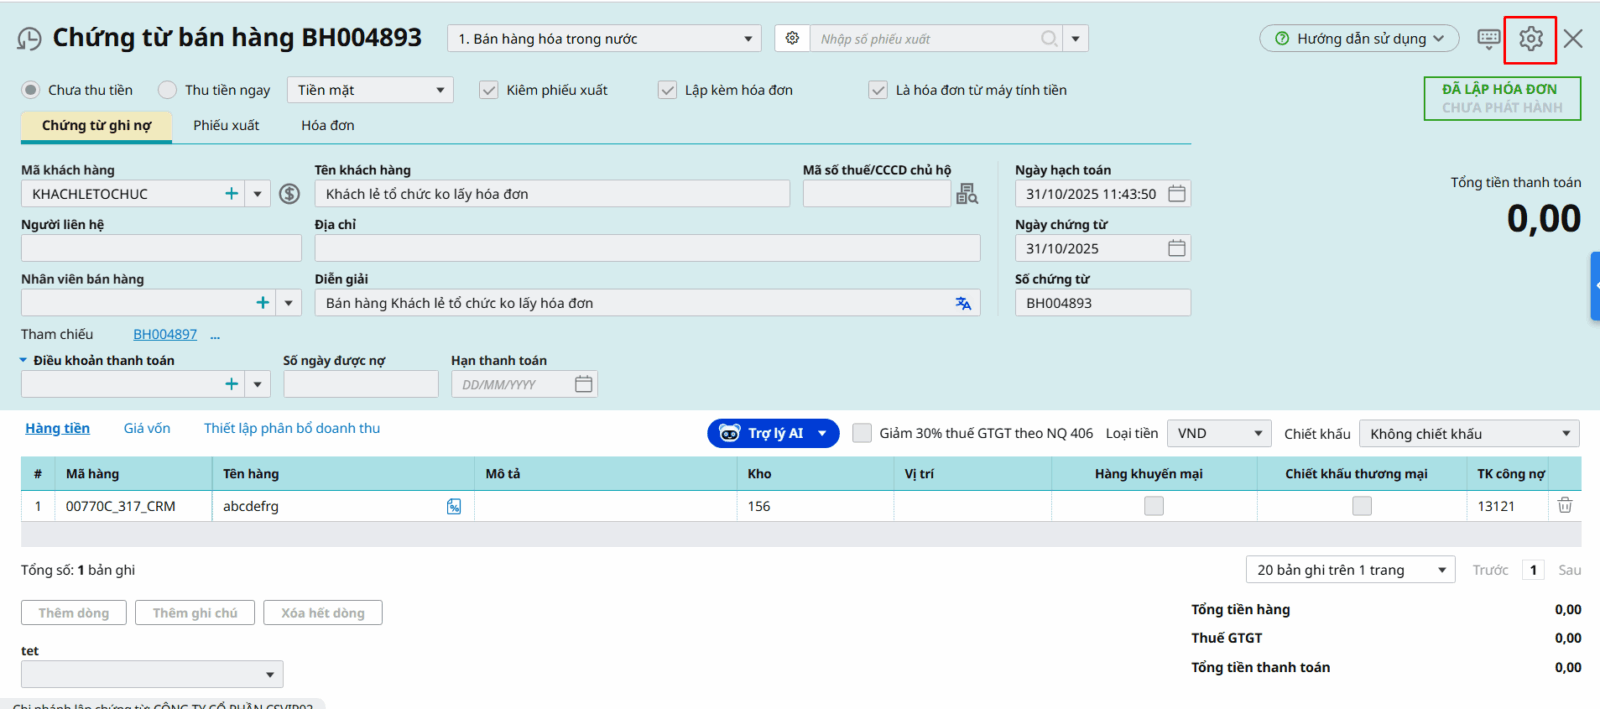This screenshot has height=709, width=1600.
Task: Open the Giá vốn tab
Action: tap(147, 428)
